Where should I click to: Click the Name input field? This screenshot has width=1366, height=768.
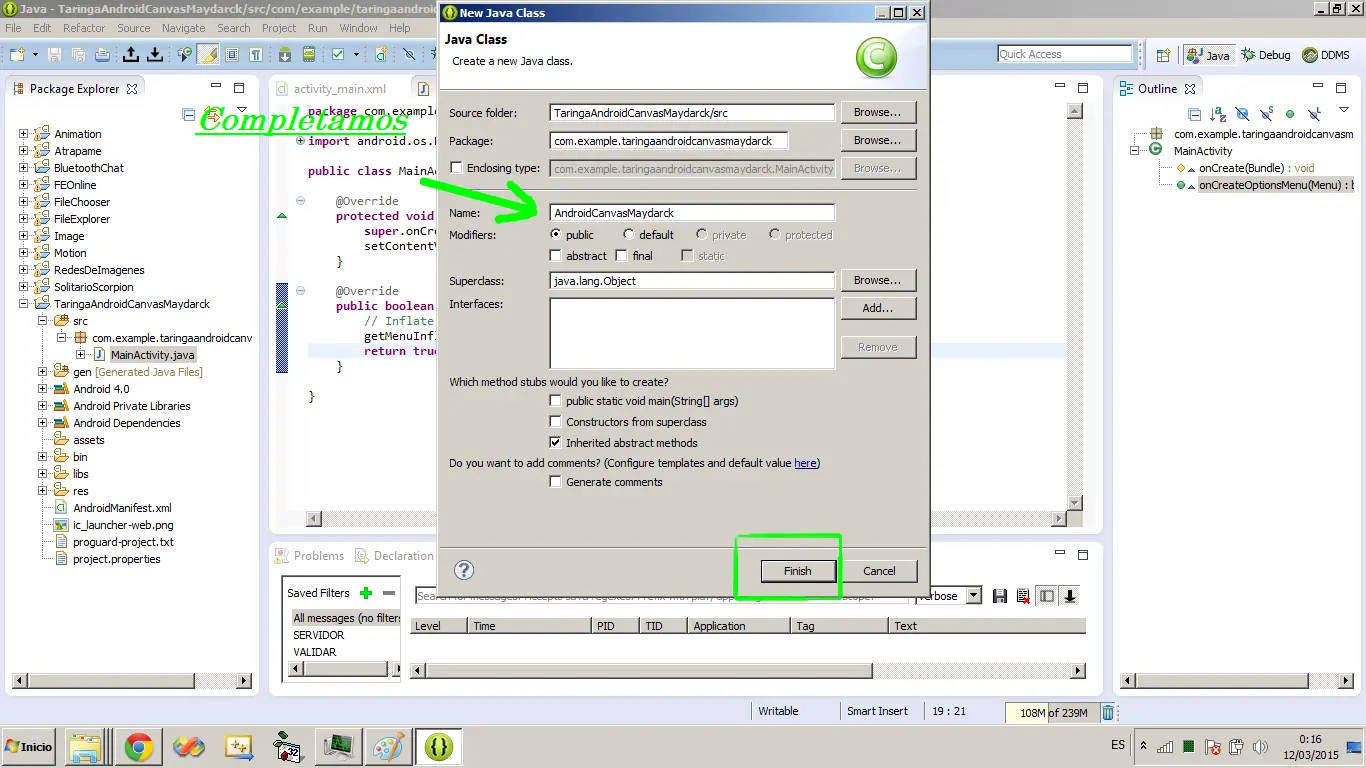tap(692, 213)
